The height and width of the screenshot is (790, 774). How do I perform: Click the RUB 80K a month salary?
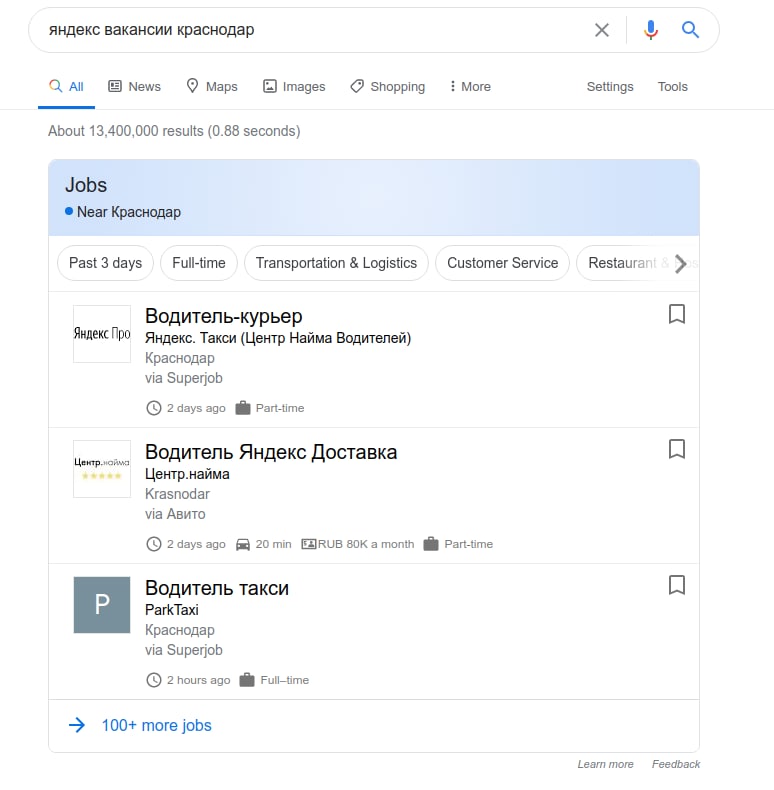[x=366, y=544]
